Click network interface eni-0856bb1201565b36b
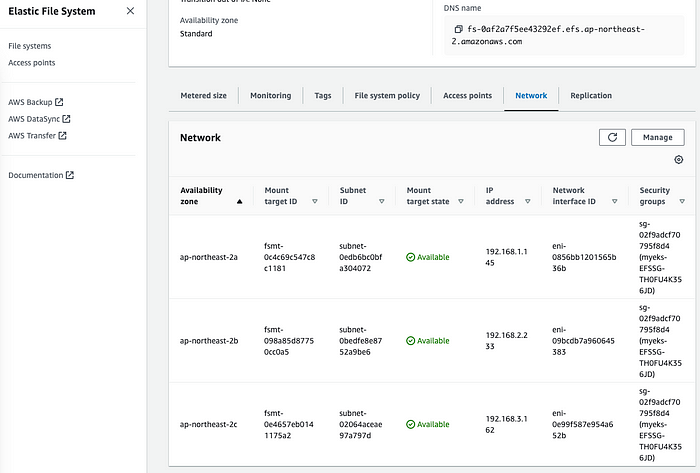The height and width of the screenshot is (473, 700). click(584, 257)
